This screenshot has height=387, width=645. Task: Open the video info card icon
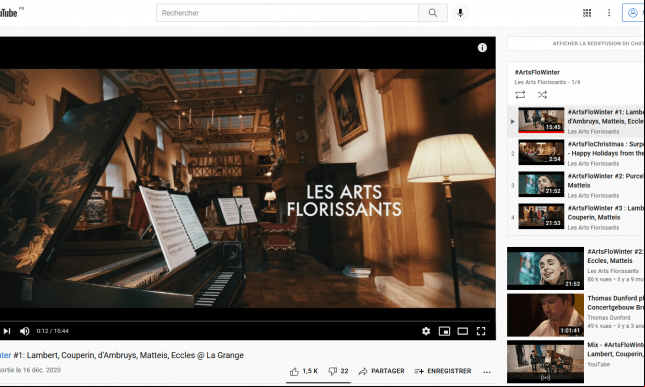point(482,48)
